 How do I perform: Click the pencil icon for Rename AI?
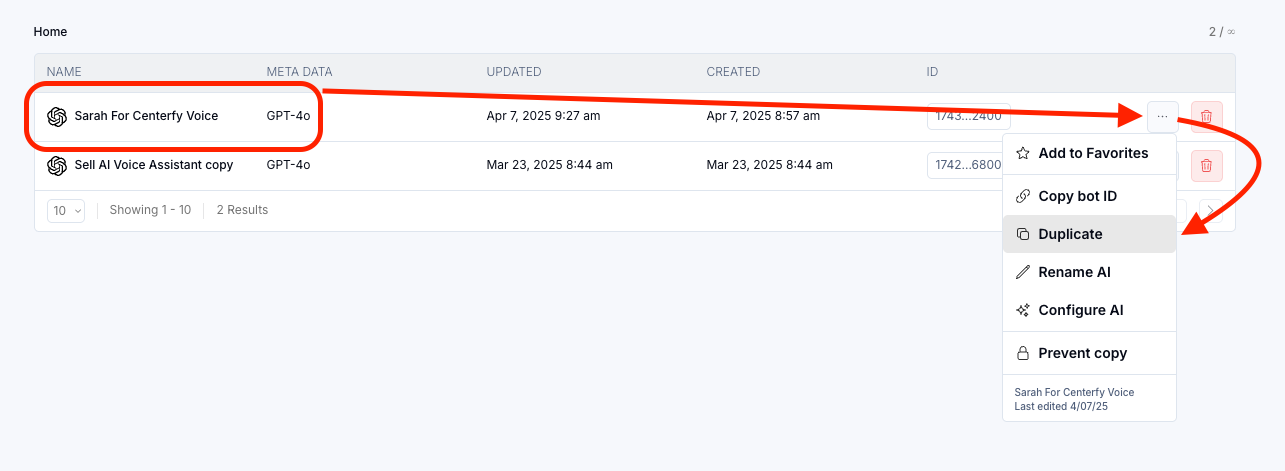[x=1023, y=272]
